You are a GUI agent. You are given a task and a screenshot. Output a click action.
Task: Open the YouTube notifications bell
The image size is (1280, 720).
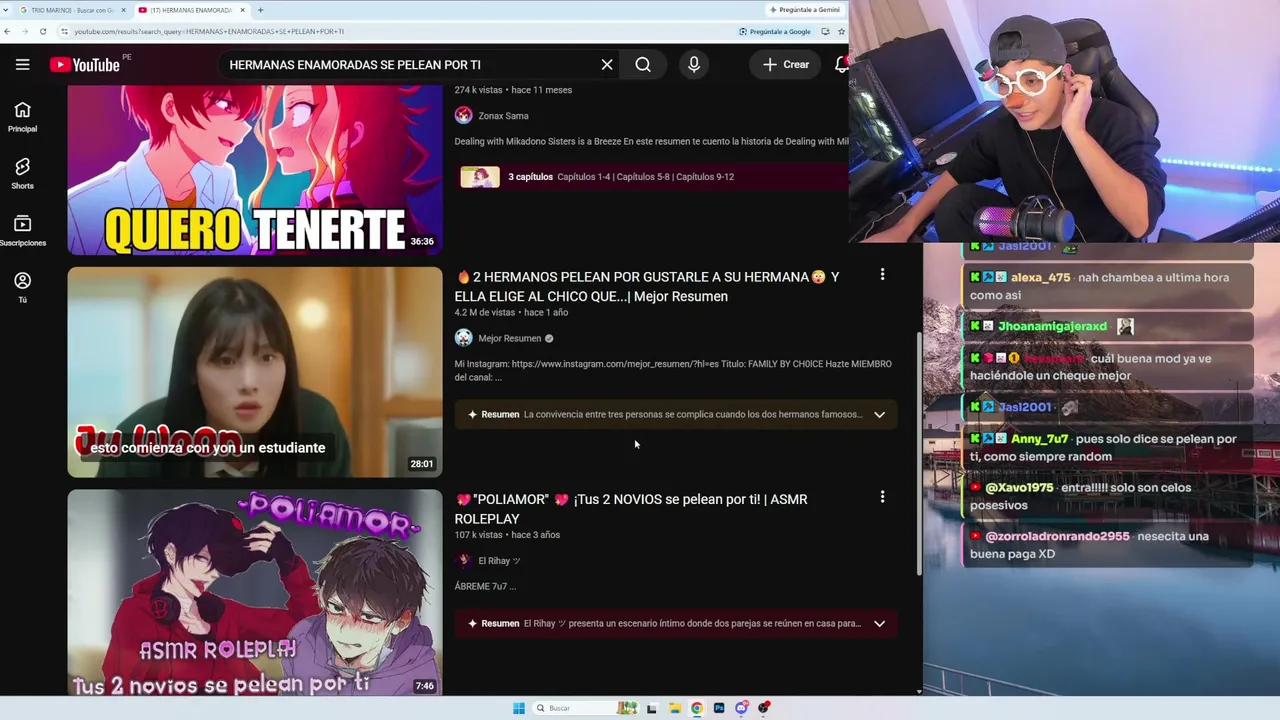pyautogui.click(x=841, y=65)
